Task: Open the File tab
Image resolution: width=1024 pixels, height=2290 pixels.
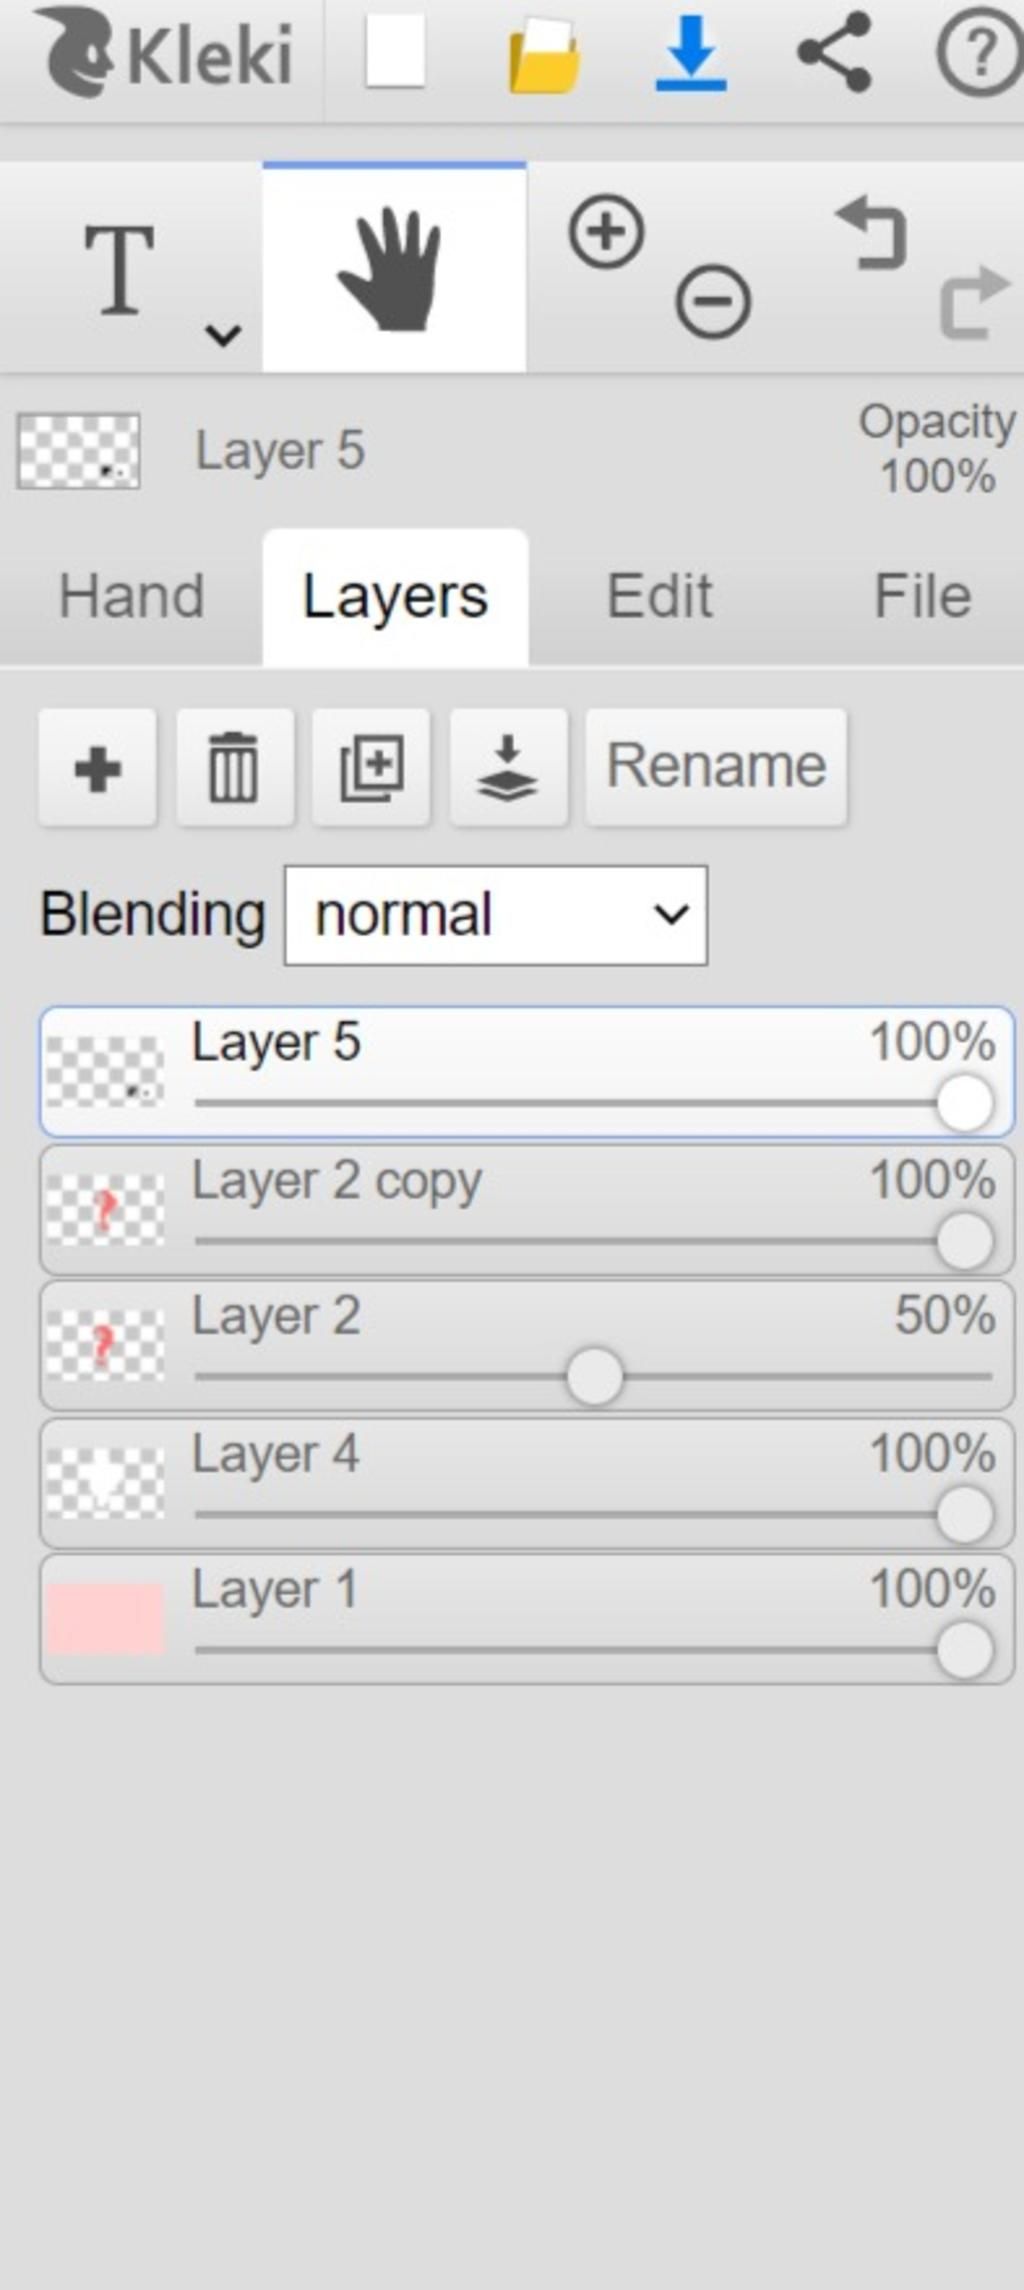Action: click(x=922, y=597)
